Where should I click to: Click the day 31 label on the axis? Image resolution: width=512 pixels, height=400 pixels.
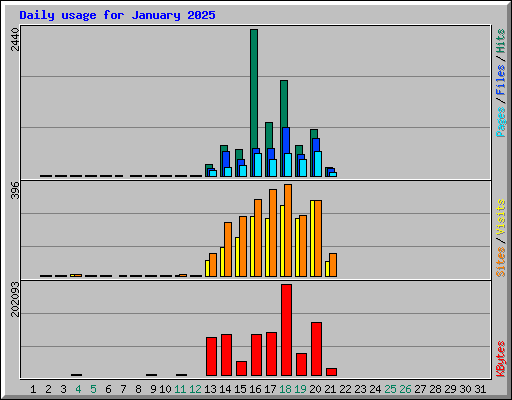coord(480,389)
